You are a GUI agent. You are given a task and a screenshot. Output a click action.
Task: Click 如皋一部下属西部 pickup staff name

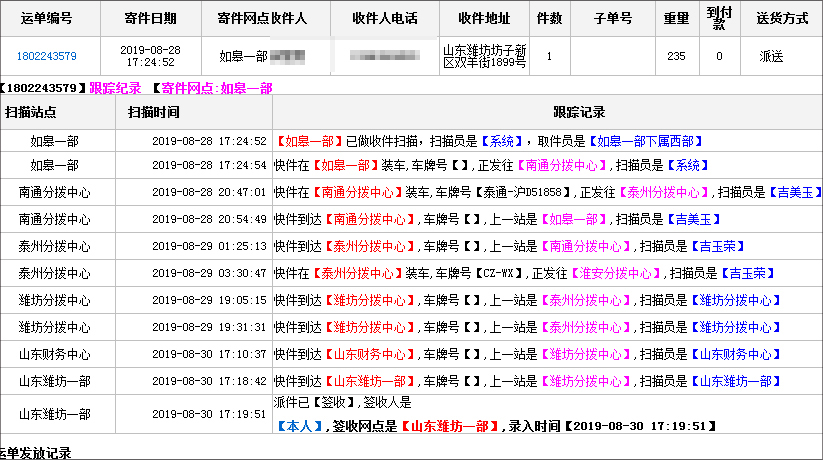click(x=646, y=141)
